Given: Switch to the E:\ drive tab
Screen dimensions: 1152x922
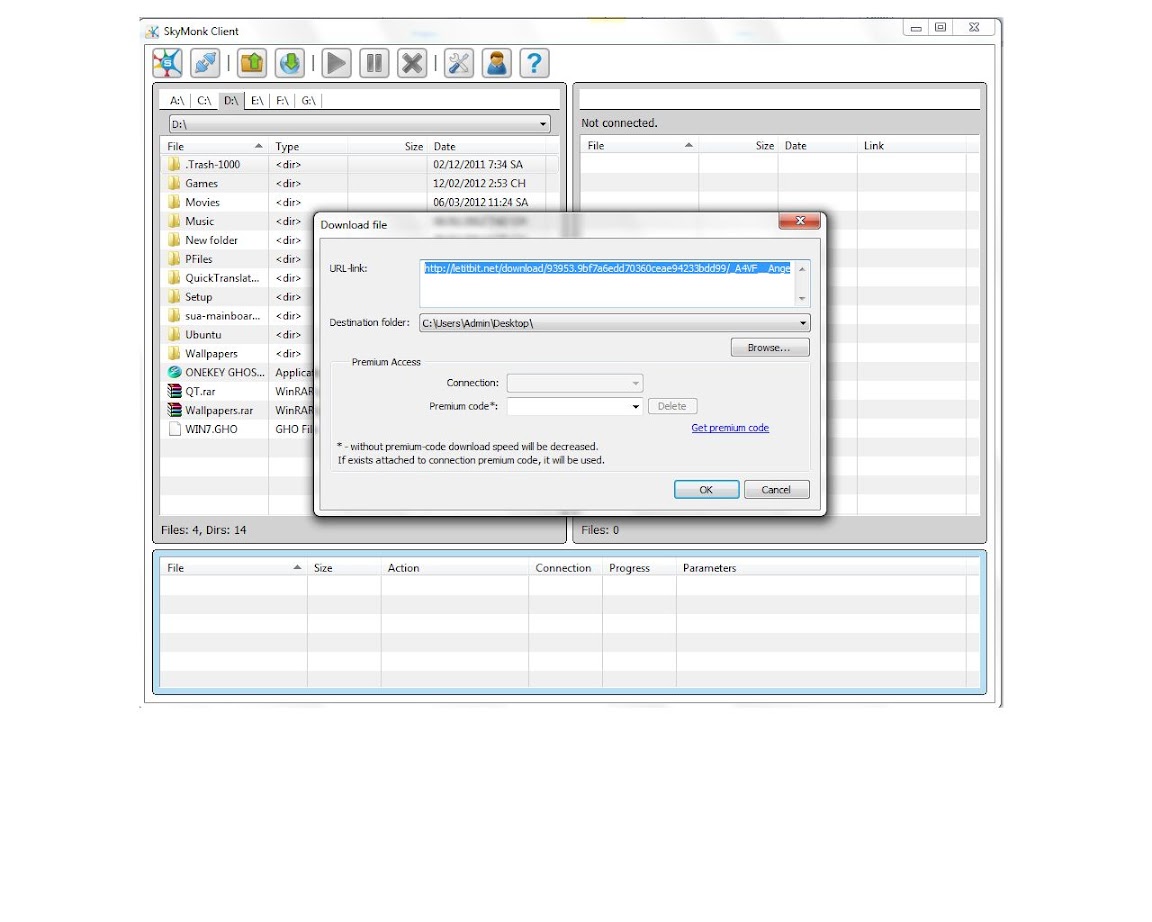Looking at the screenshot, I should coord(257,101).
